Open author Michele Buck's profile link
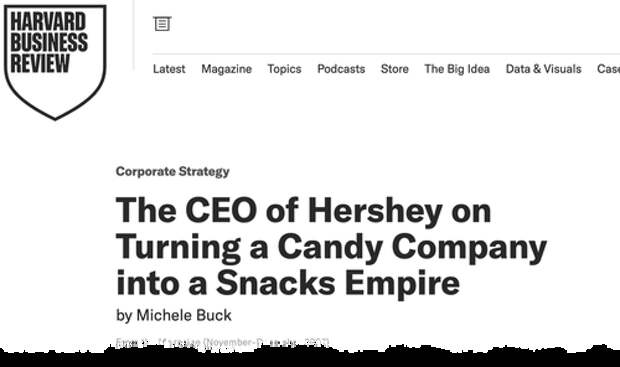 [184, 315]
